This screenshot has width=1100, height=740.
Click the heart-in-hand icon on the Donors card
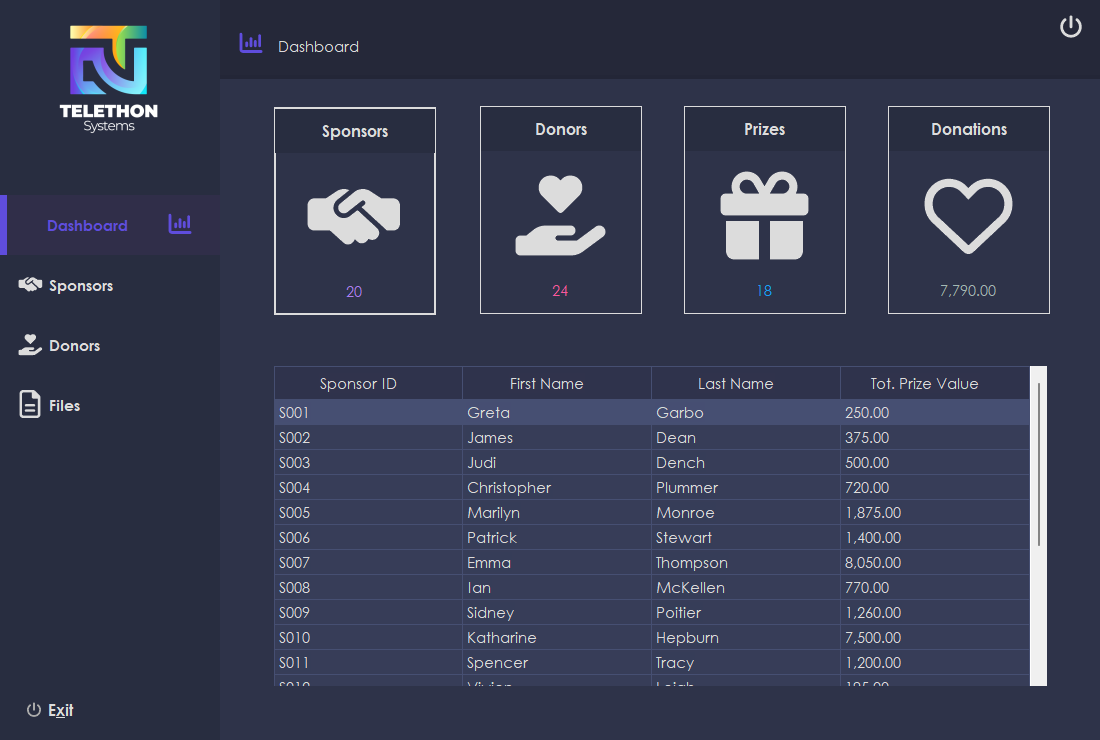(560, 213)
